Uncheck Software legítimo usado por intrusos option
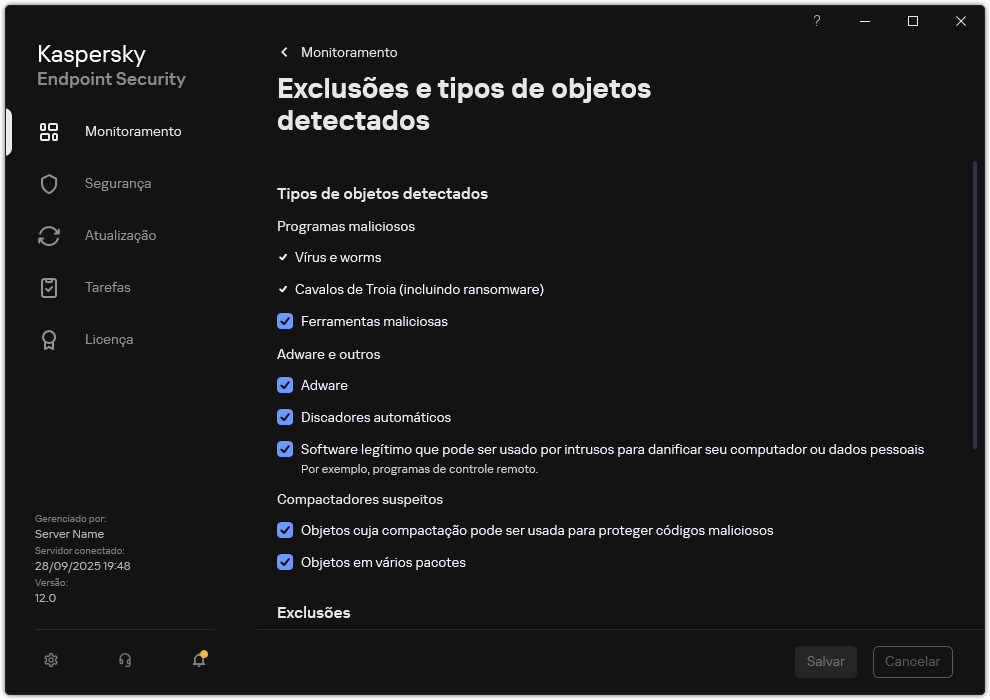This screenshot has height=700, width=990. 285,449
